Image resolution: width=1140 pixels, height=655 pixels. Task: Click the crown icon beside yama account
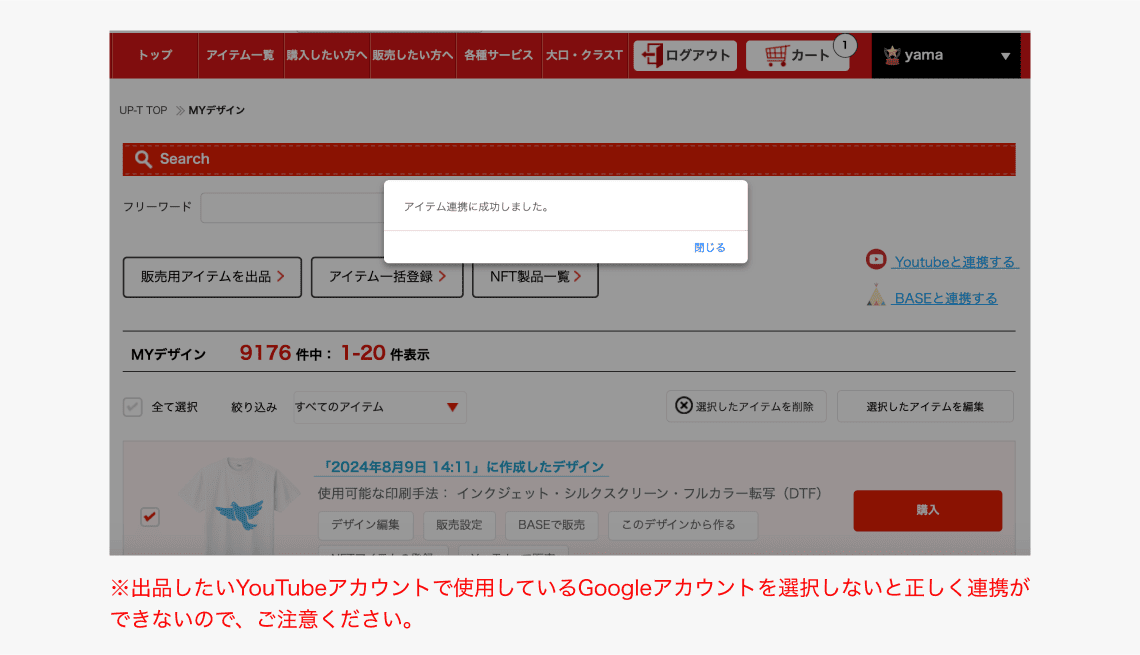pyautogui.click(x=893, y=55)
